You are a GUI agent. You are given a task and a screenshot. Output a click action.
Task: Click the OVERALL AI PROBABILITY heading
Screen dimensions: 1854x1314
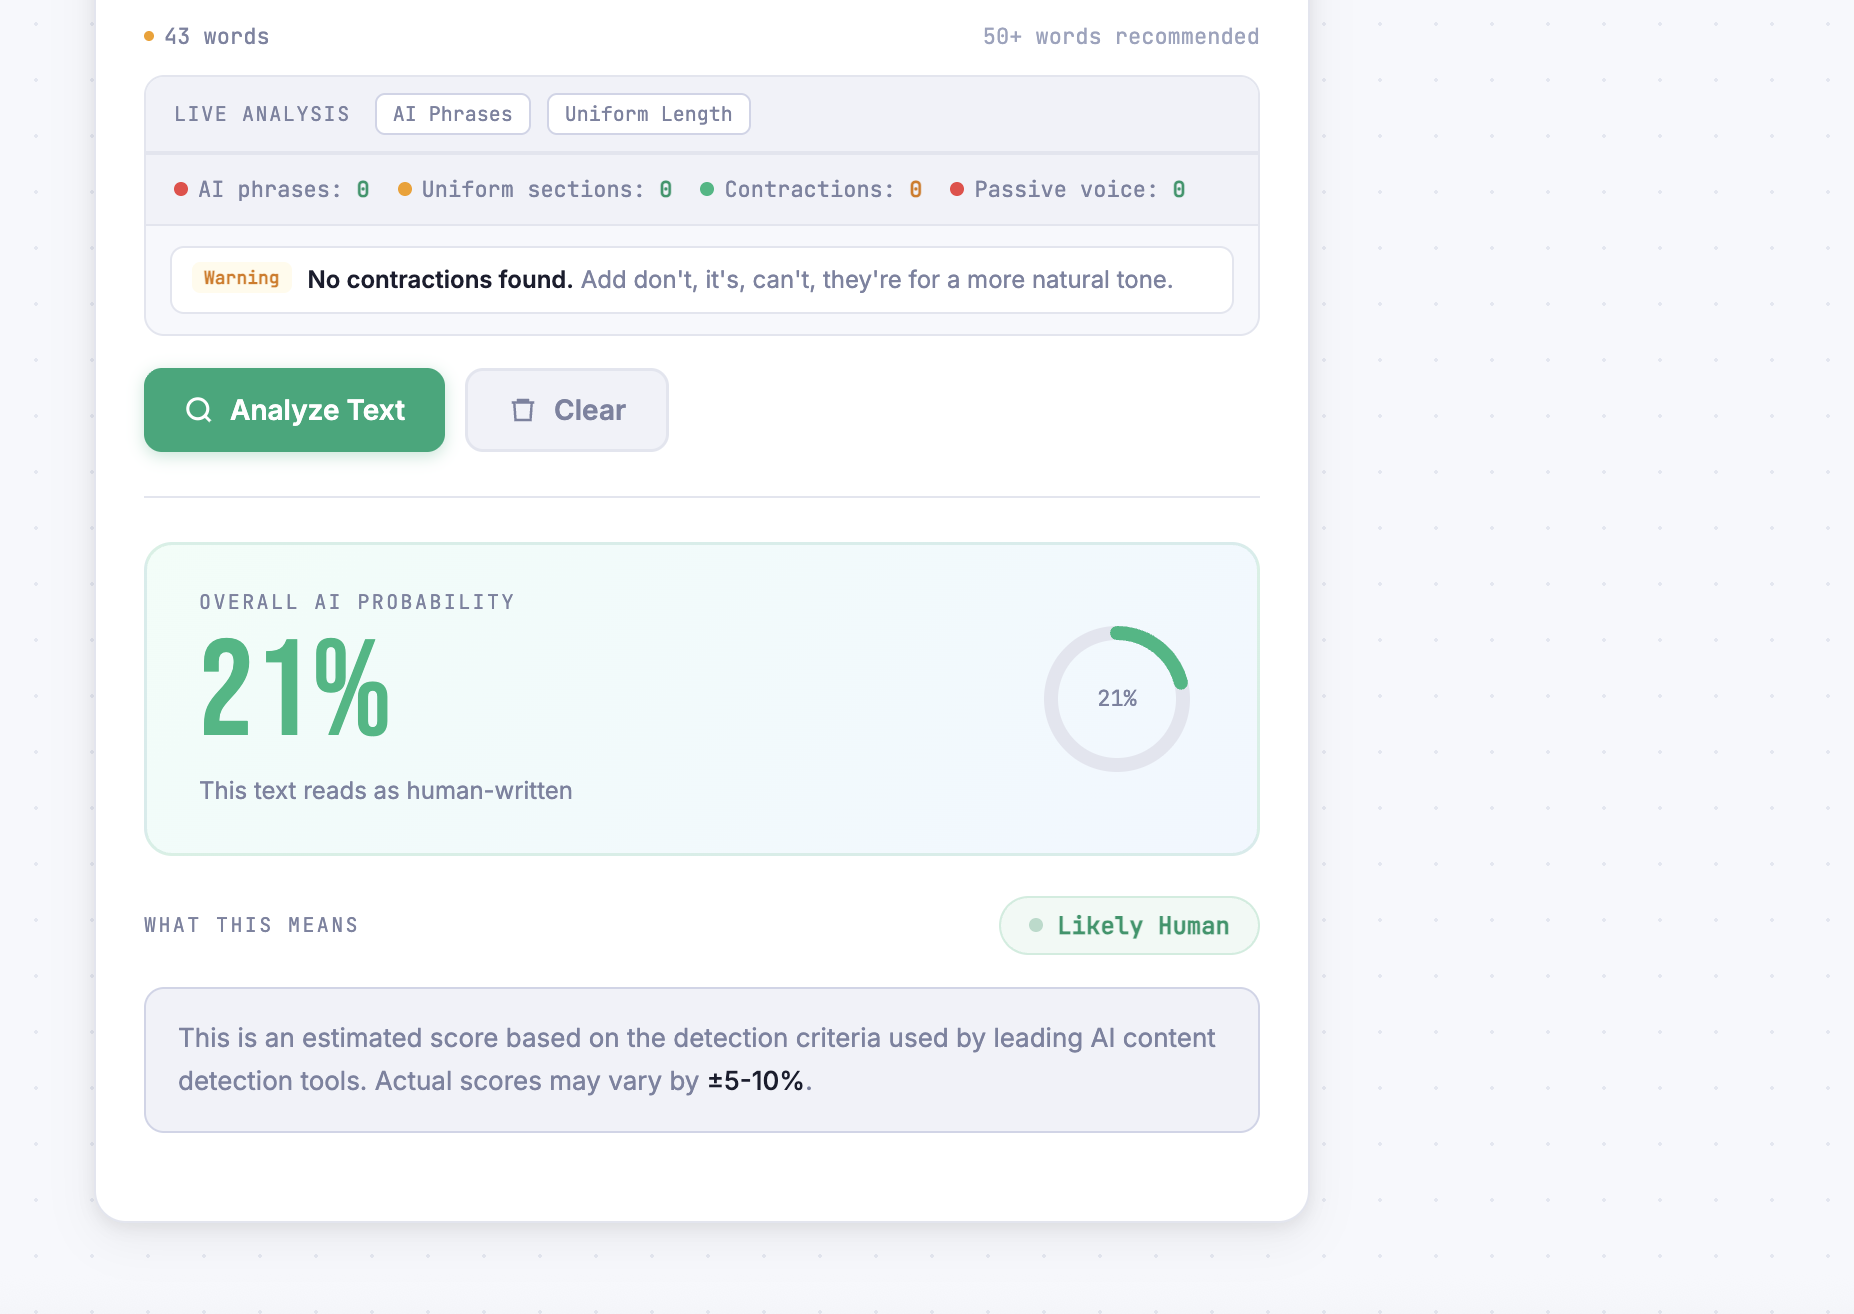(357, 602)
